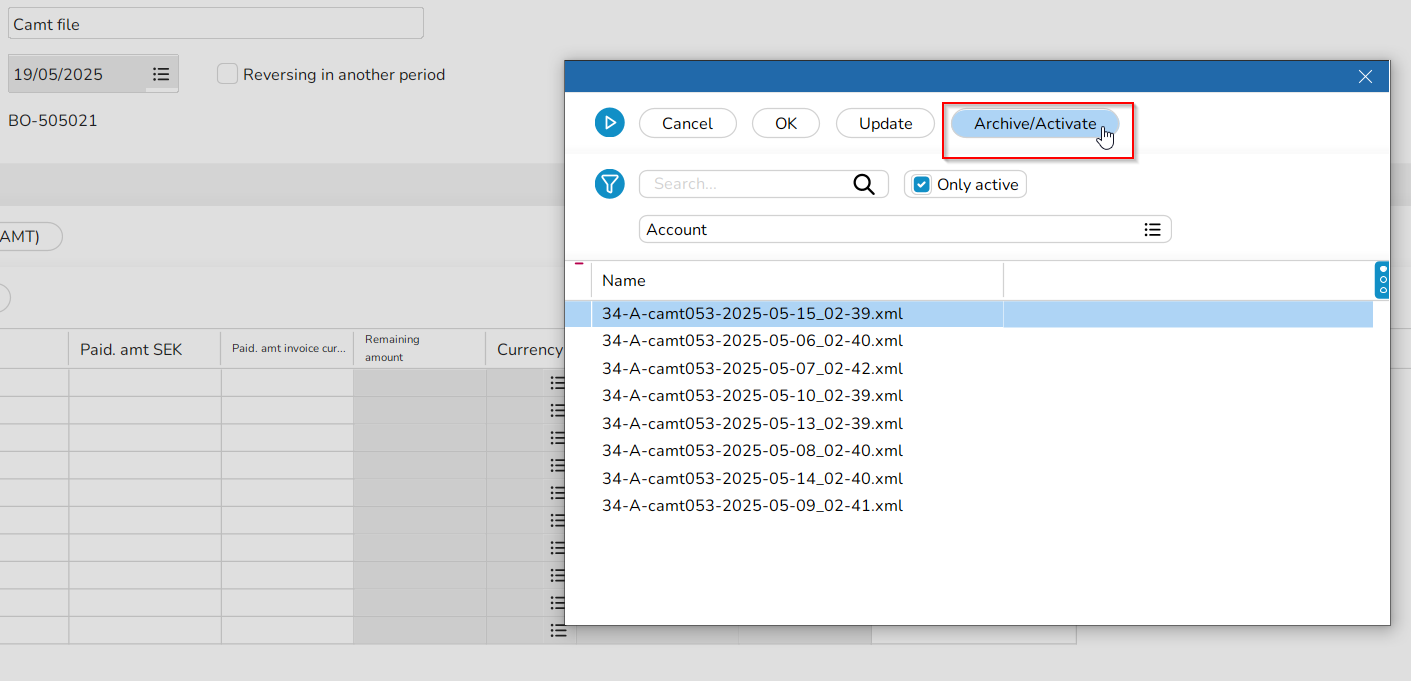This screenshot has height=681, width=1411.
Task: Click the column options dots icon
Action: (1382, 280)
